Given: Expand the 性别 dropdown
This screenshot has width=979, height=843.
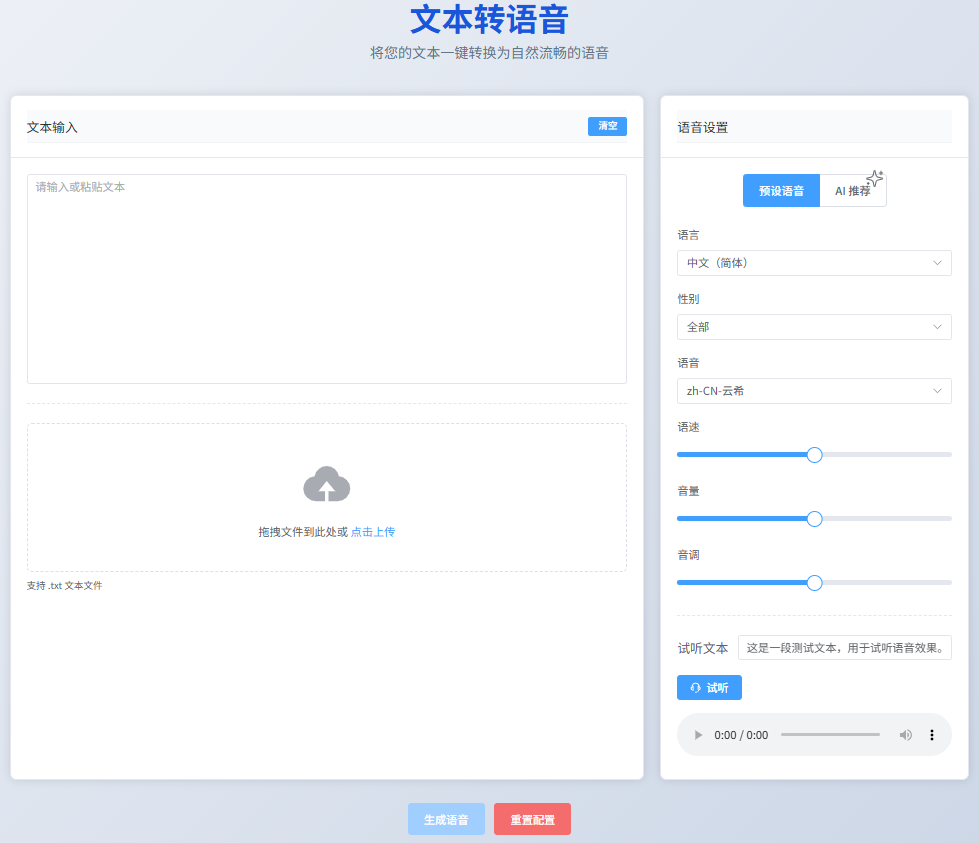Looking at the screenshot, I should tap(814, 327).
